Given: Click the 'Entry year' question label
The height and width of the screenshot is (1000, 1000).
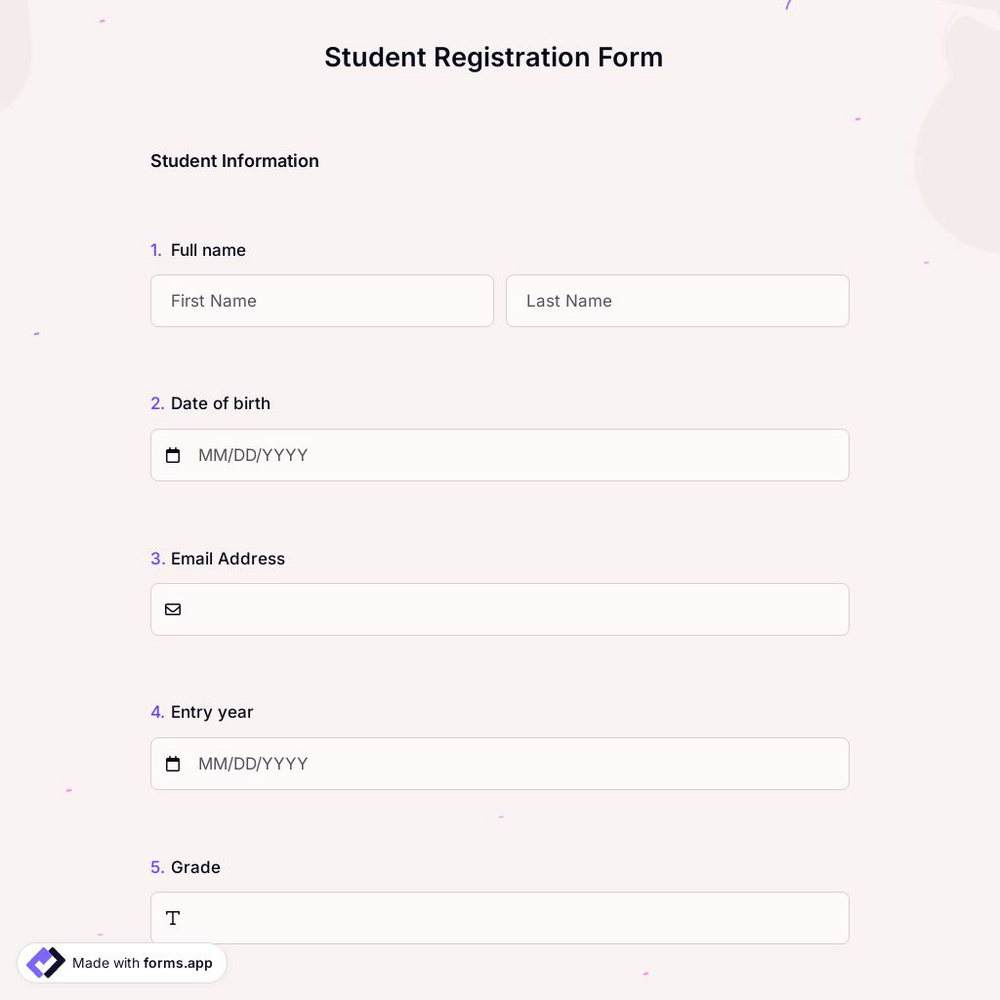Looking at the screenshot, I should tap(211, 712).
